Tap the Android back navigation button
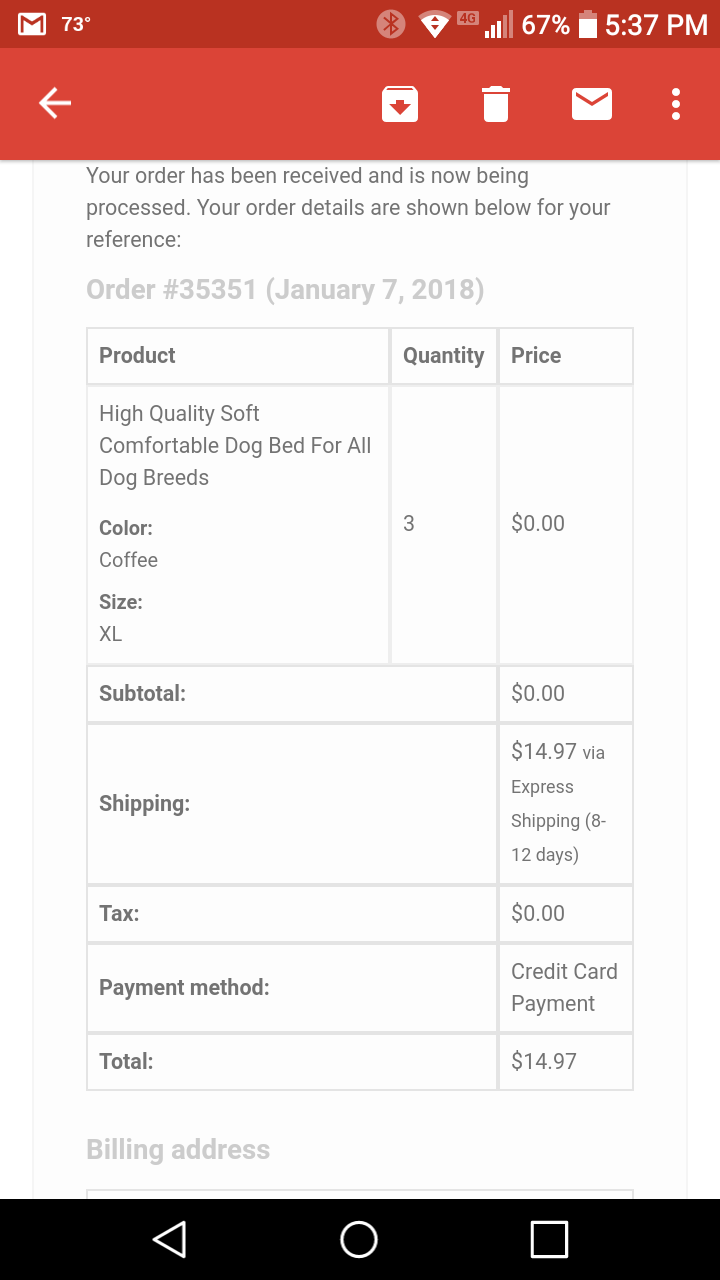Image resolution: width=720 pixels, height=1280 pixels. click(169, 1239)
